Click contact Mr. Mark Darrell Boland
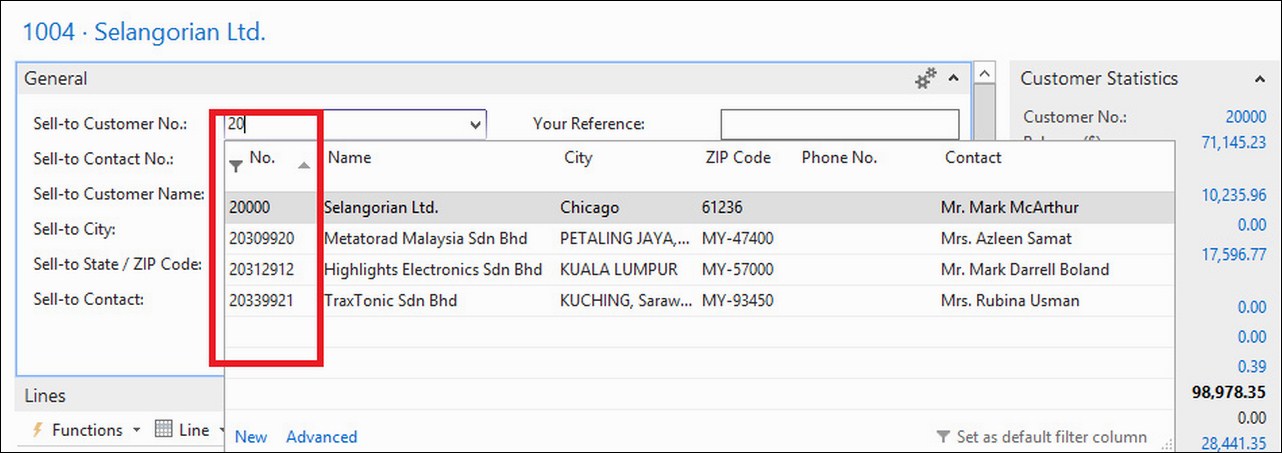The image size is (1282, 453). click(1025, 270)
